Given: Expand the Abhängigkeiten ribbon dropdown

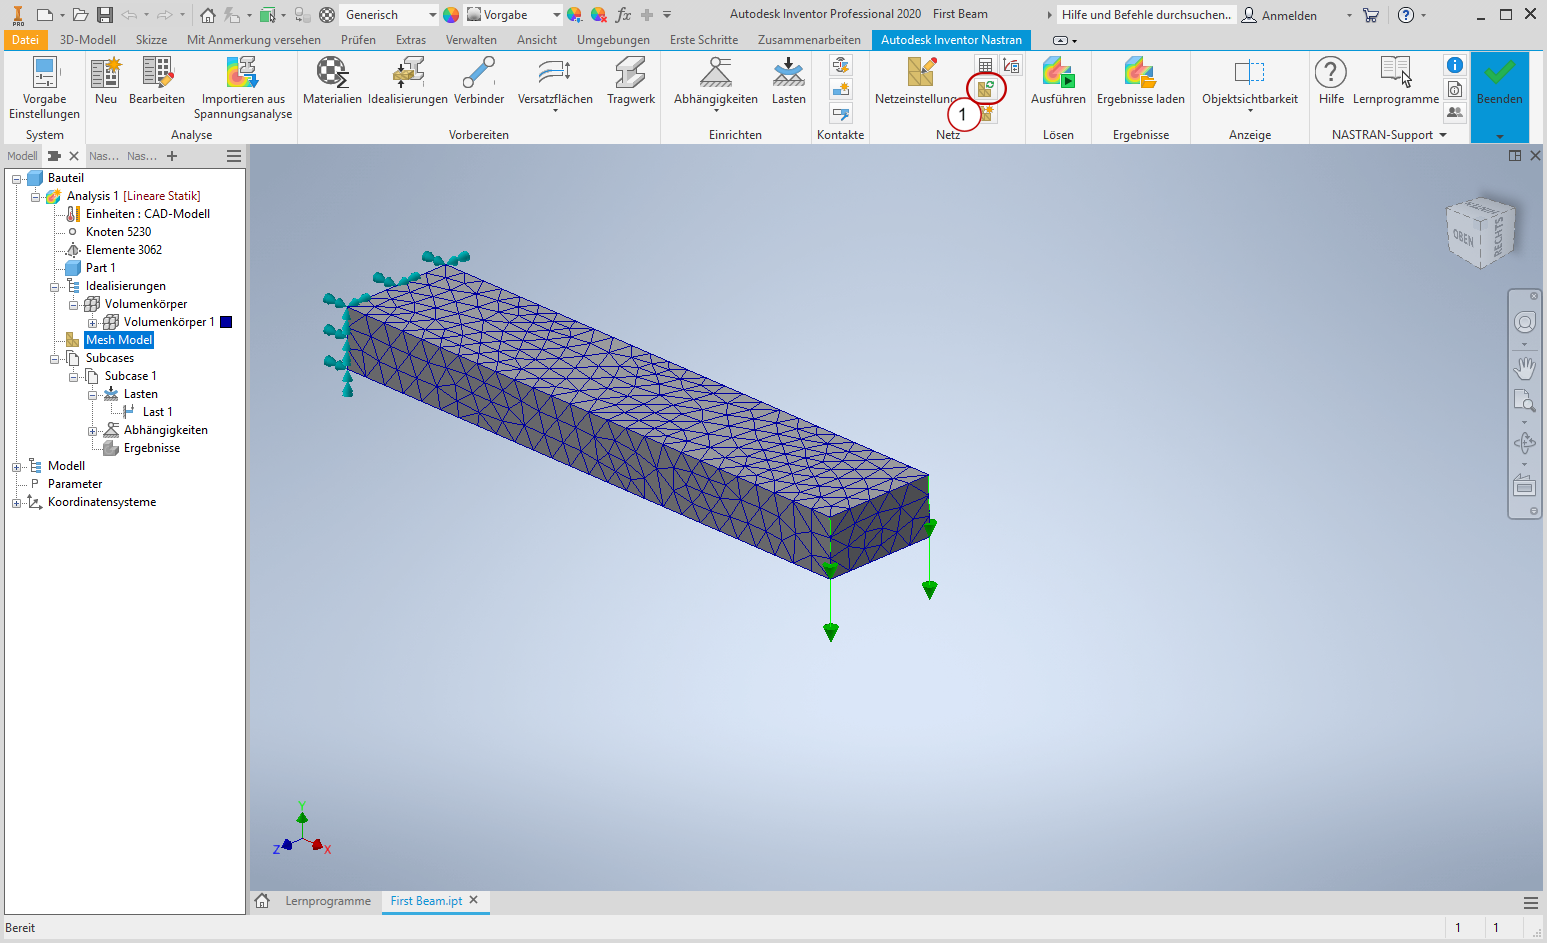Looking at the screenshot, I should (716, 110).
